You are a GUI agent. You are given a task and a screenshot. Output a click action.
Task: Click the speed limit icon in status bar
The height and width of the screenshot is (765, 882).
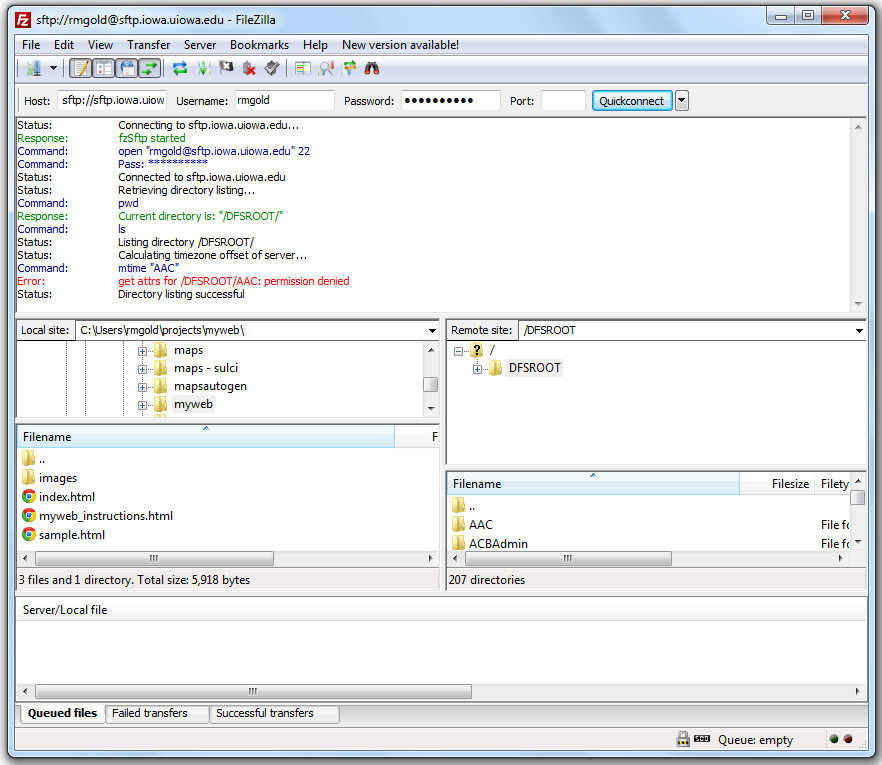tap(701, 739)
